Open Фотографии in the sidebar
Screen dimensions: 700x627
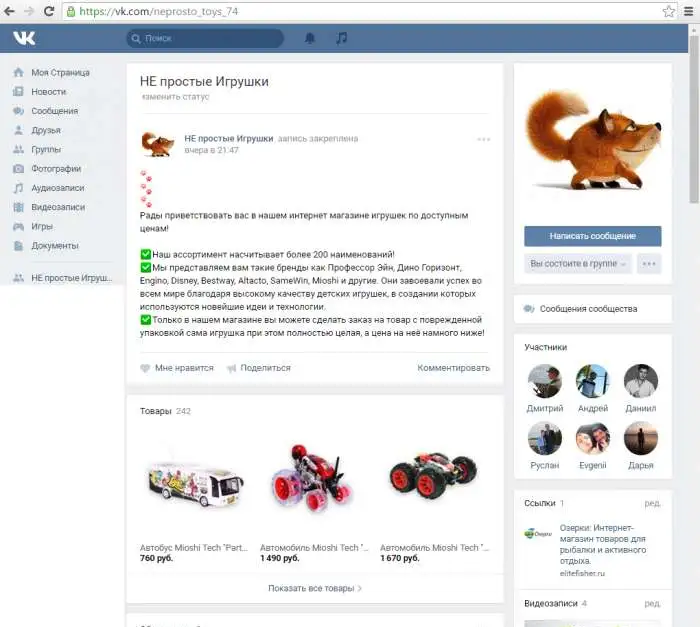tap(56, 168)
